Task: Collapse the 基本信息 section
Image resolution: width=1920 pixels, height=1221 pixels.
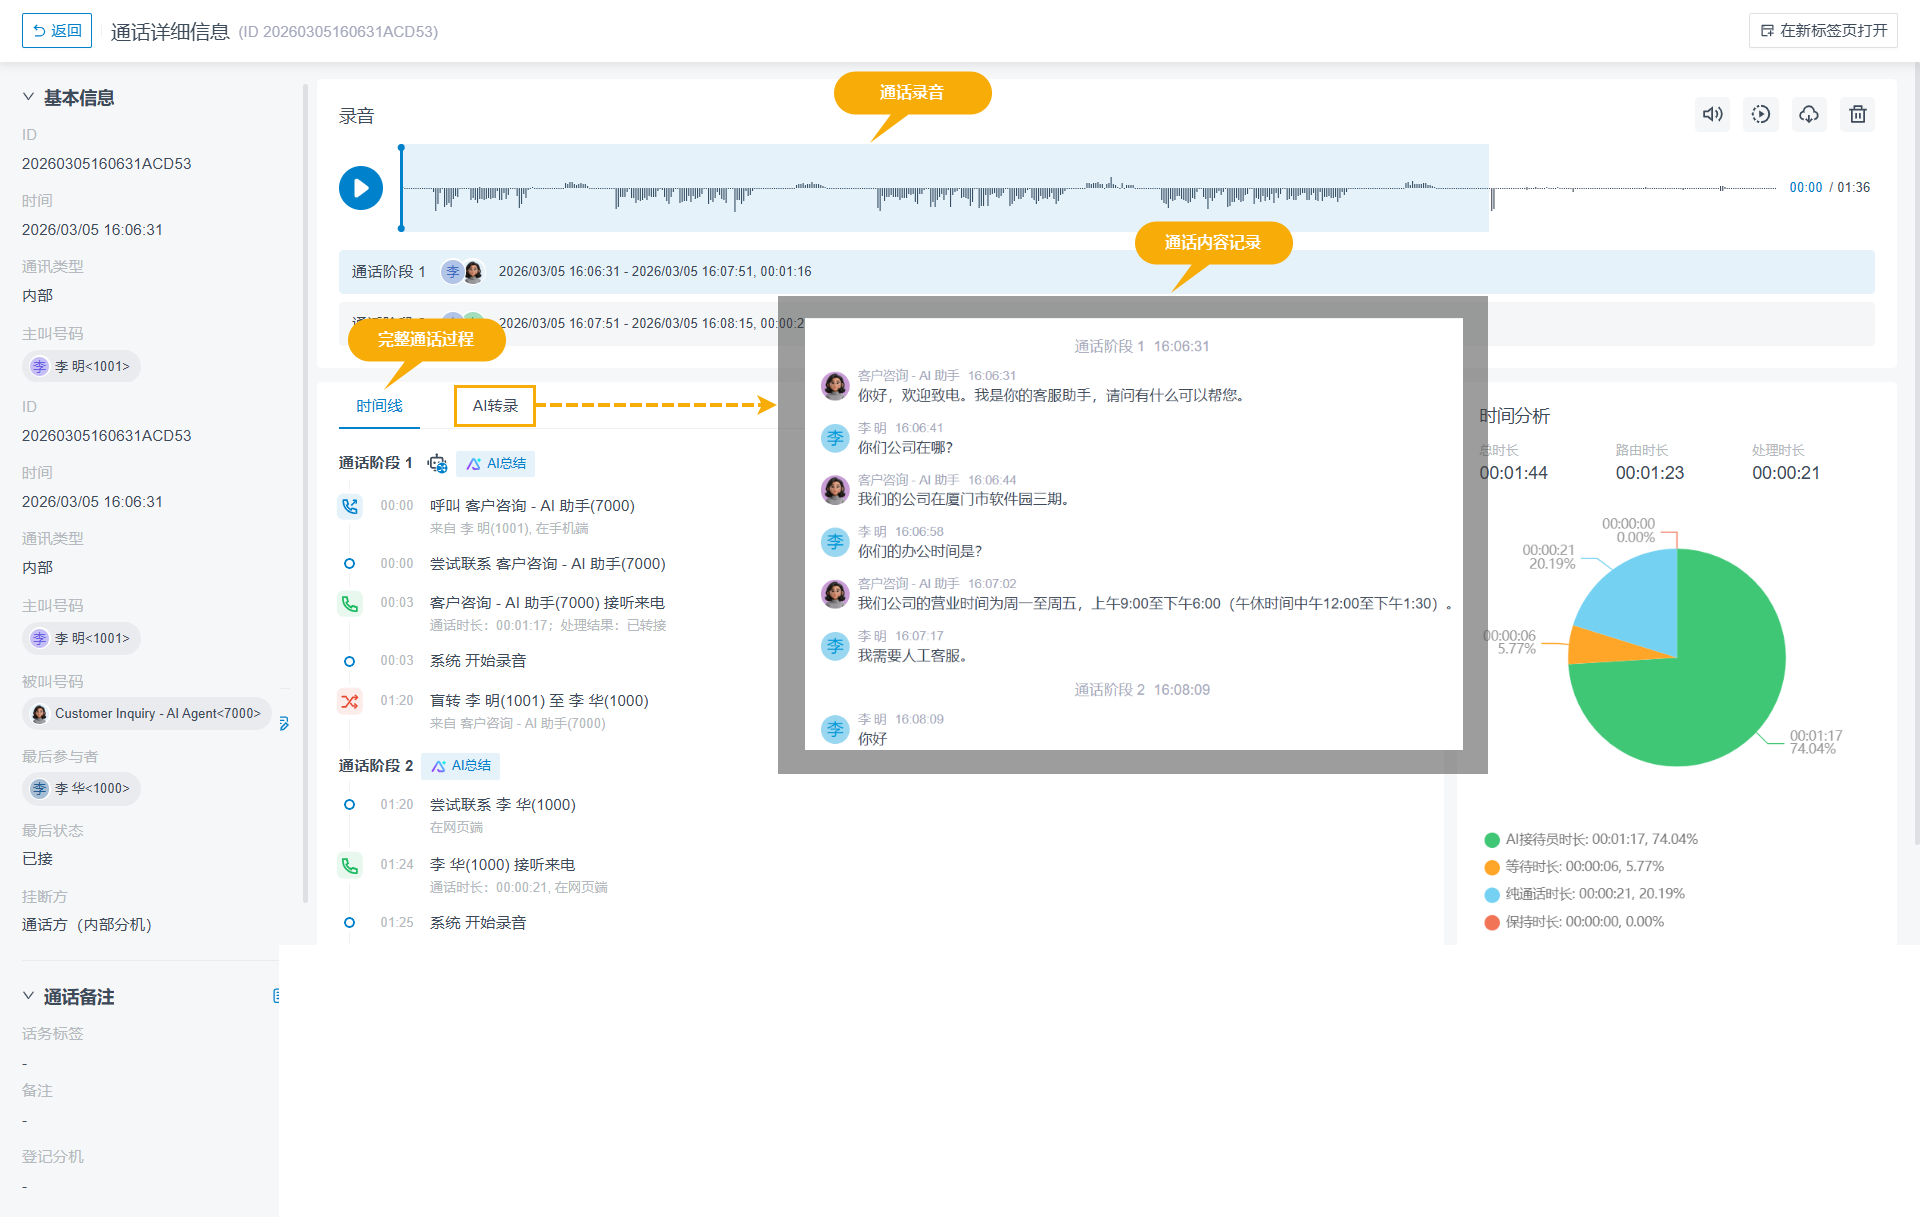Action: (29, 98)
